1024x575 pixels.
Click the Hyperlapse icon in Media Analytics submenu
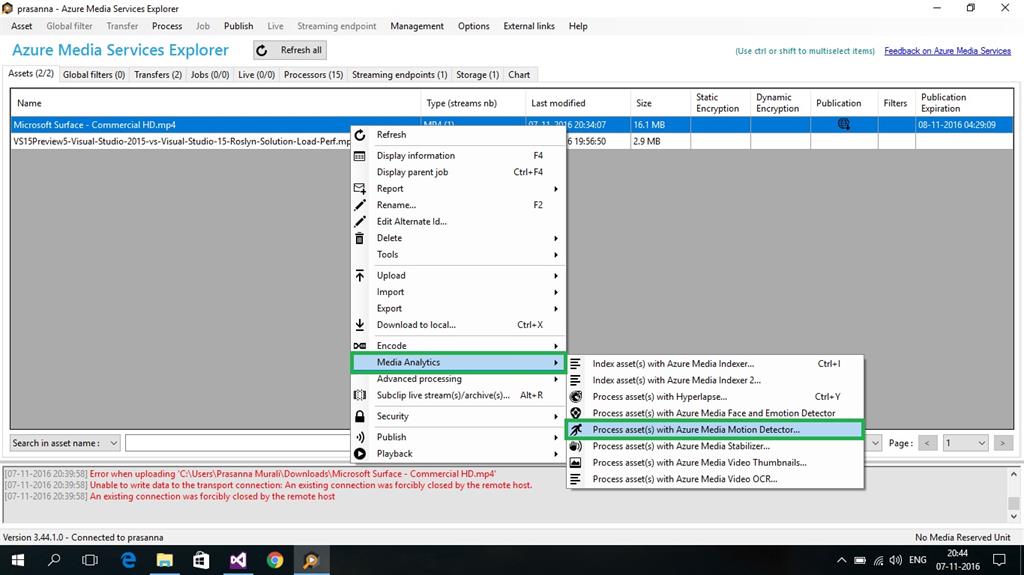(575, 397)
